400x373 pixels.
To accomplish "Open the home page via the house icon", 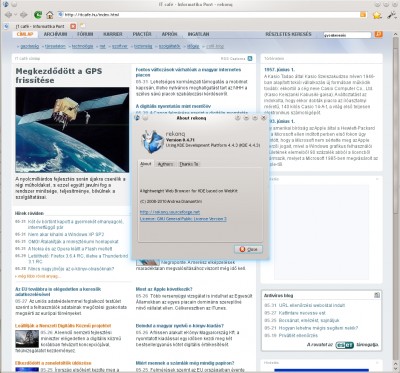I will click(50, 15).
